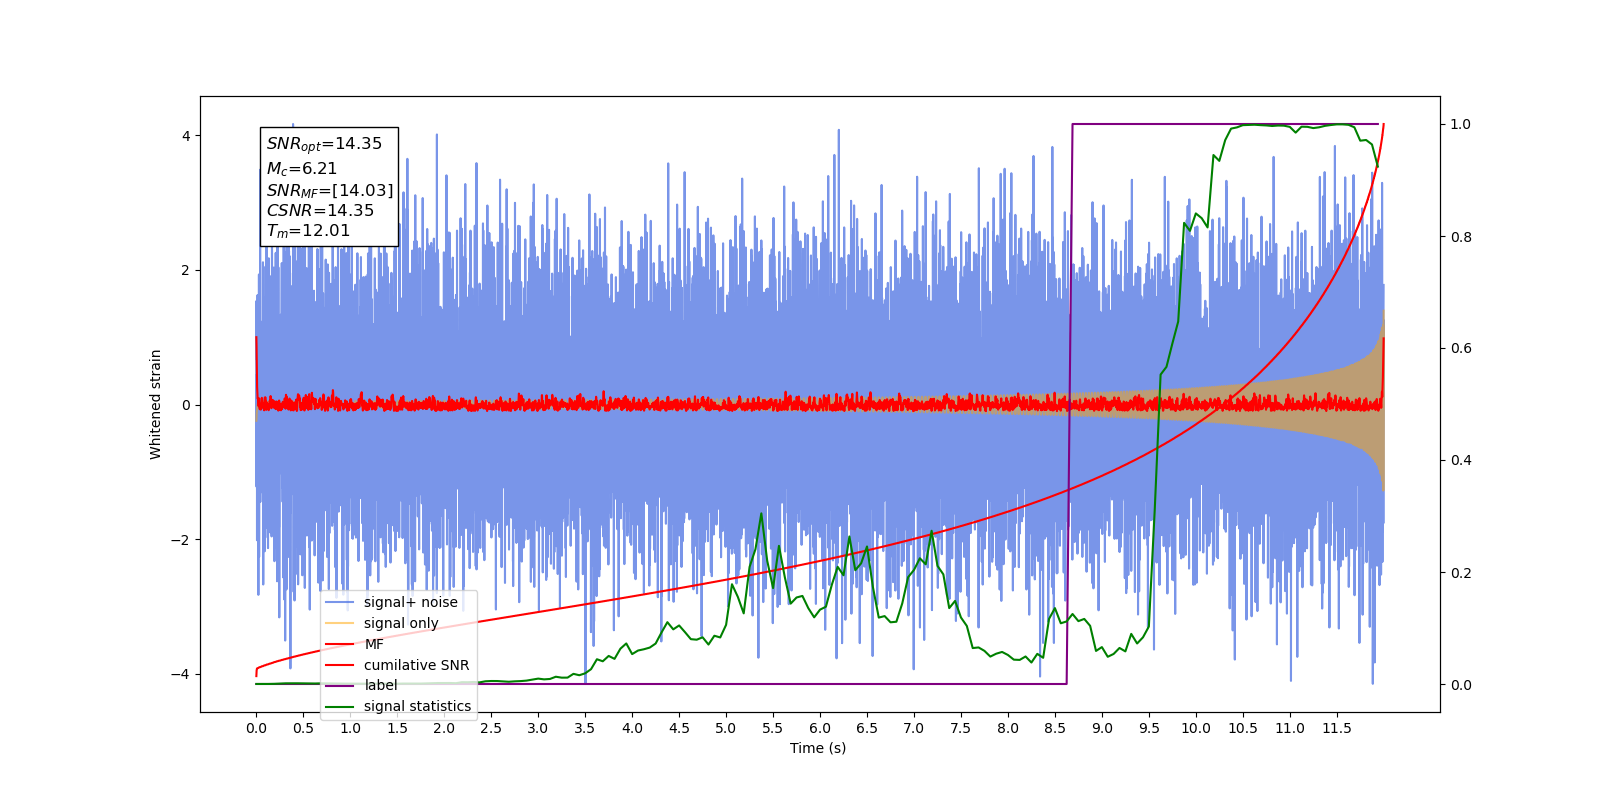The image size is (1600, 800).
Task: Click the Tm=12.01 annotation text
Action: pyautogui.click(x=308, y=231)
